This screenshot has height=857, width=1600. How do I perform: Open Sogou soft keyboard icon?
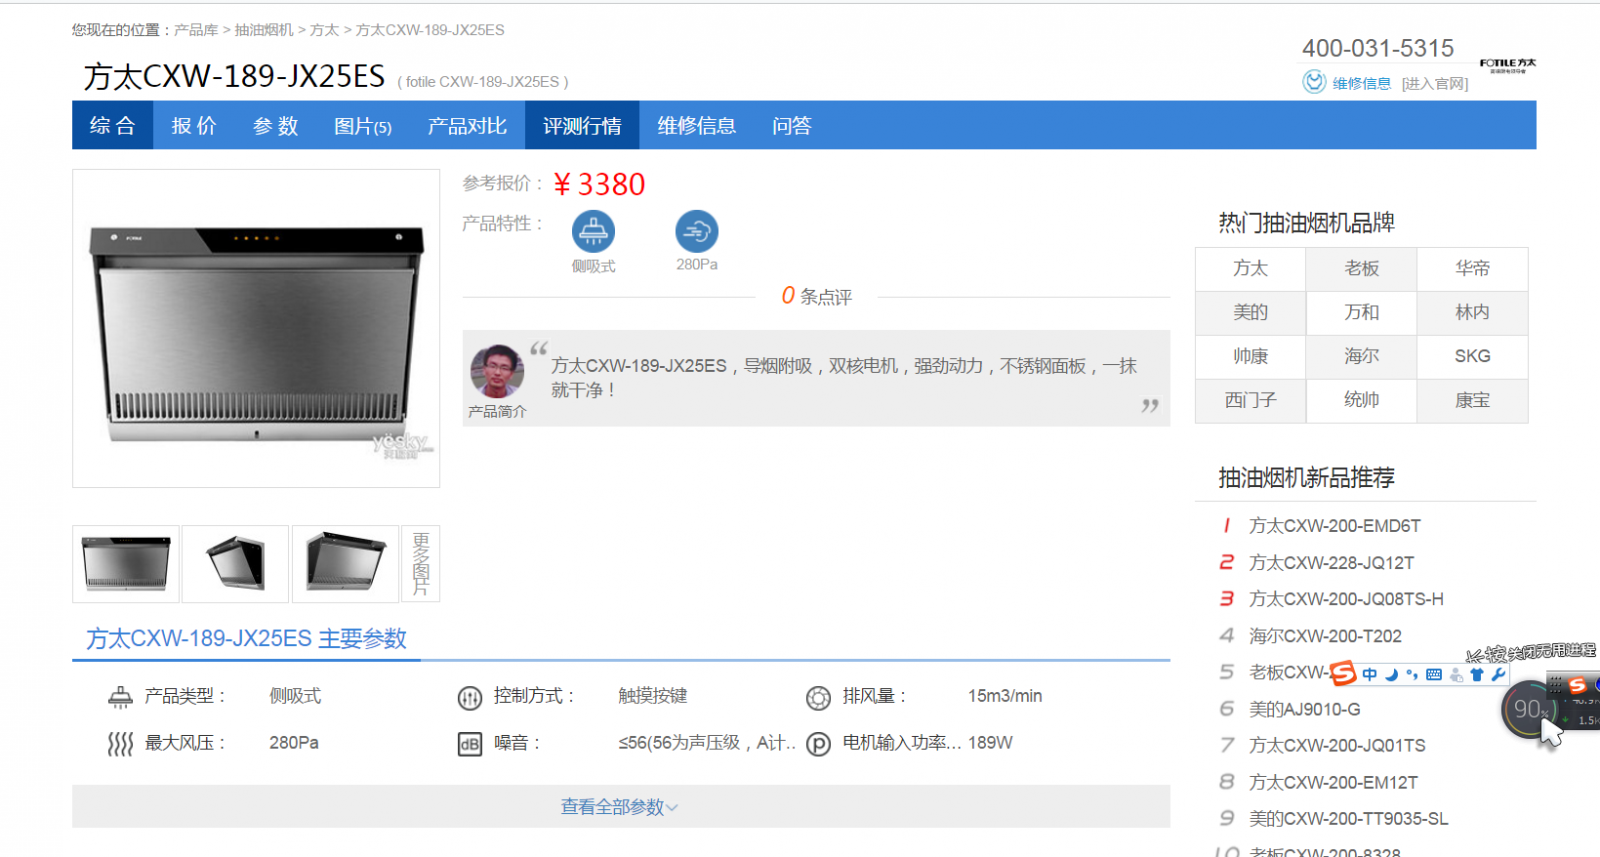[1434, 674]
